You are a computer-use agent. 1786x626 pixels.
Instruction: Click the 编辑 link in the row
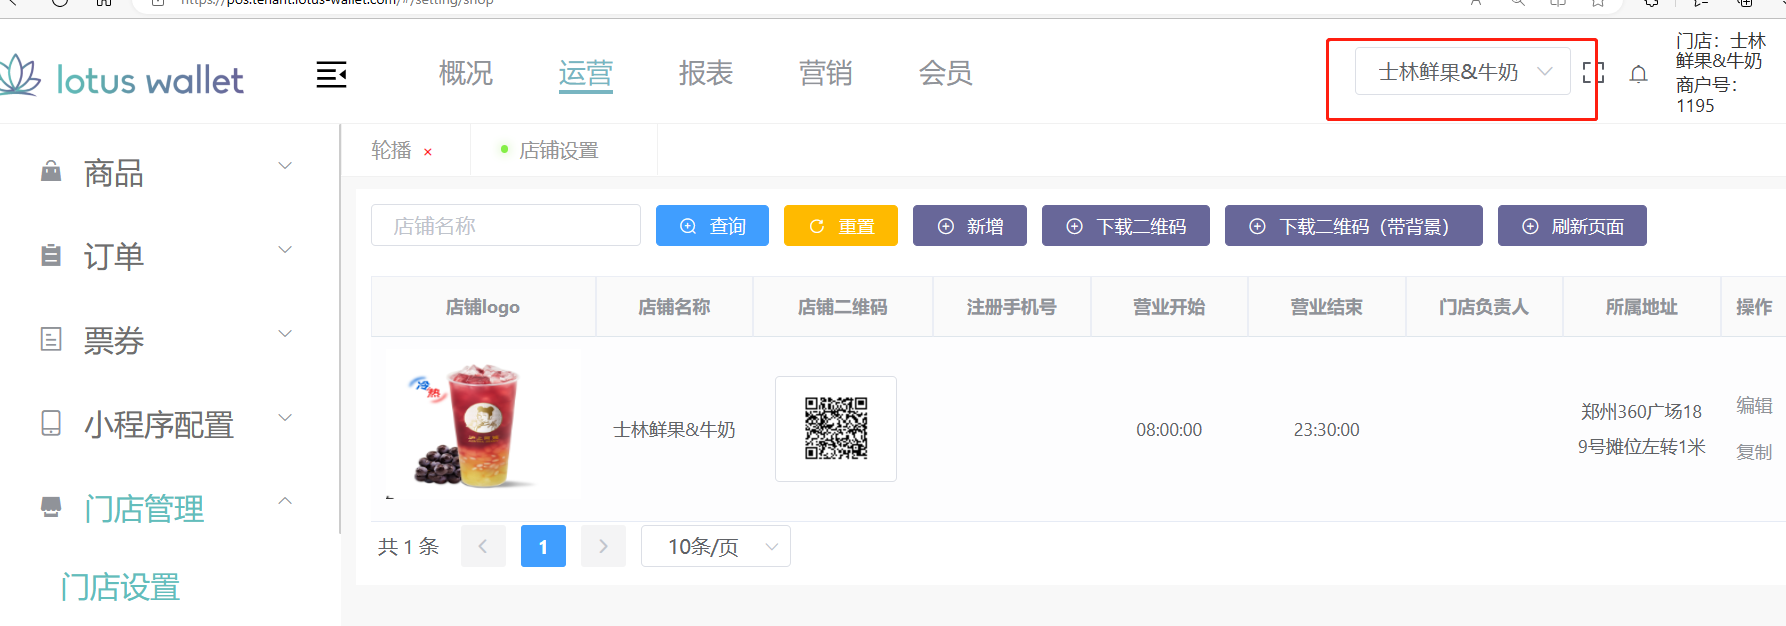[1753, 405]
